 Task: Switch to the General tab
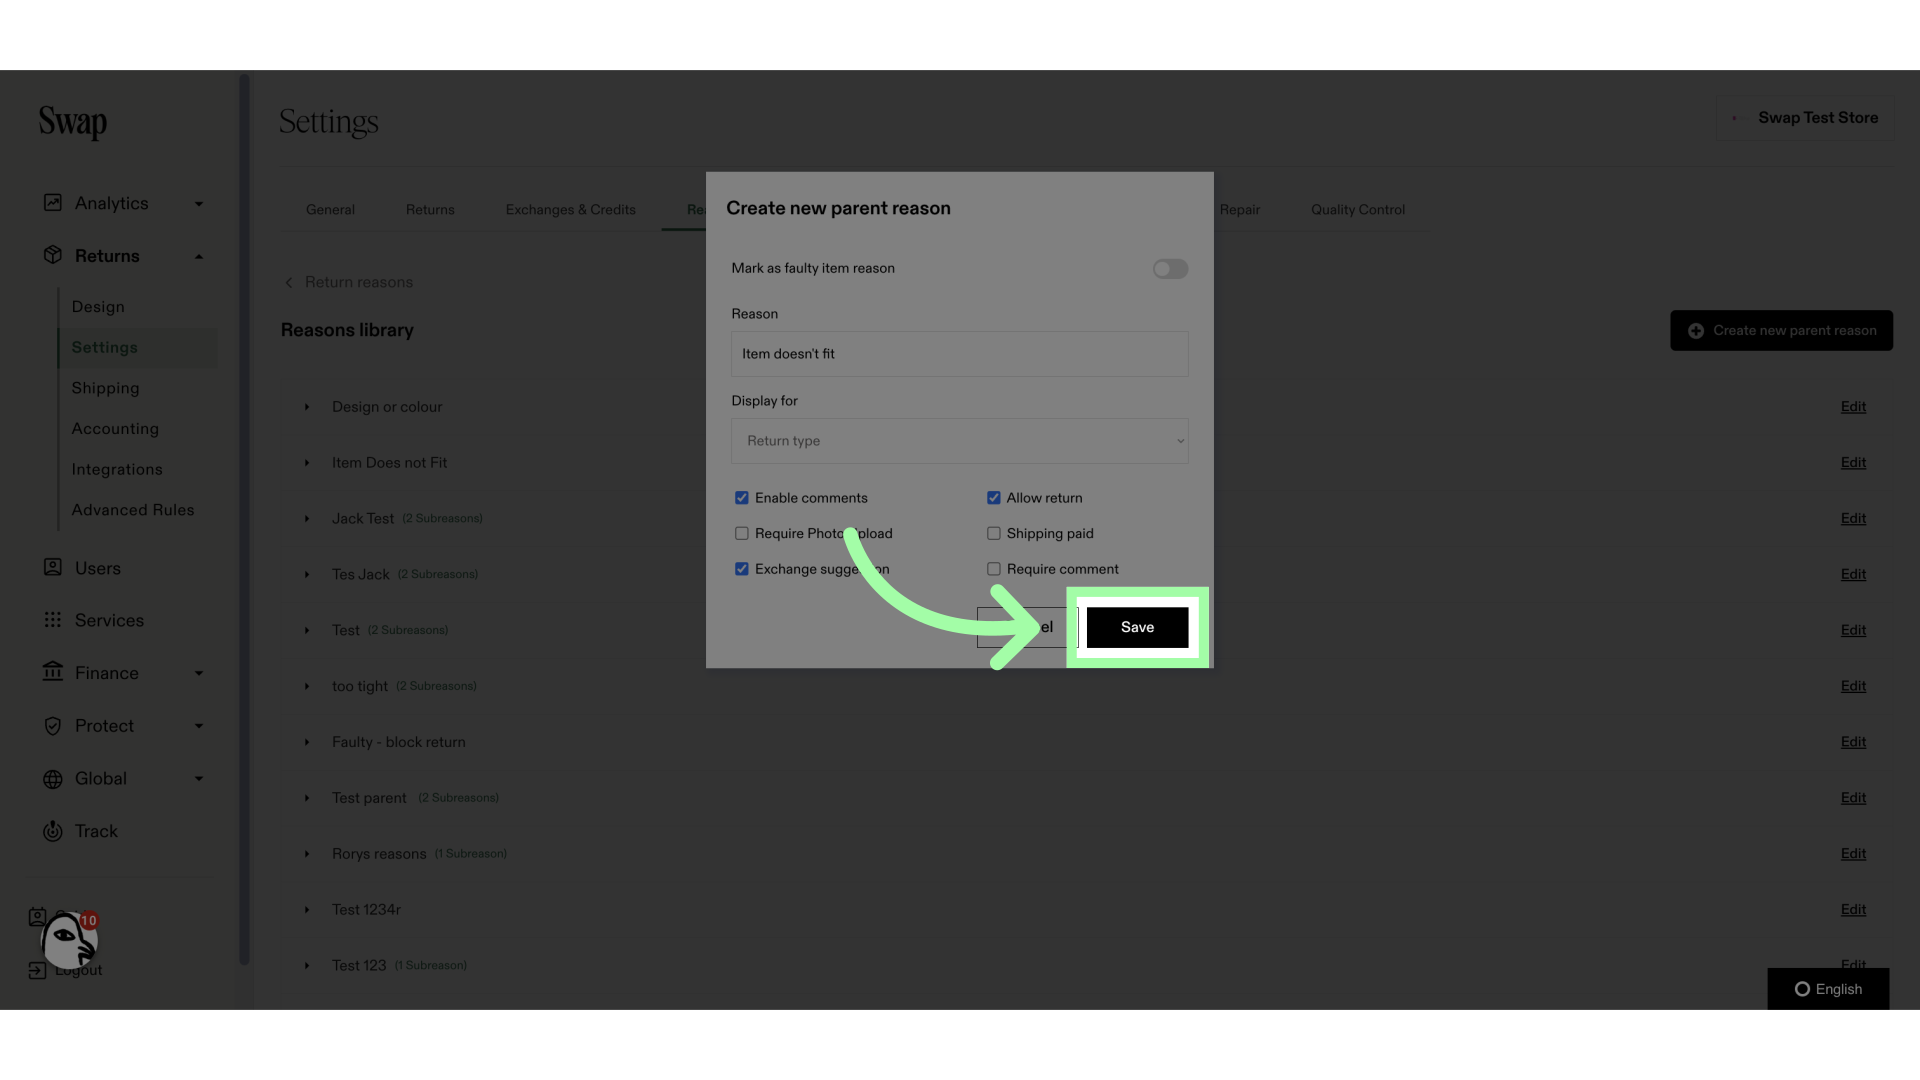pyautogui.click(x=330, y=210)
